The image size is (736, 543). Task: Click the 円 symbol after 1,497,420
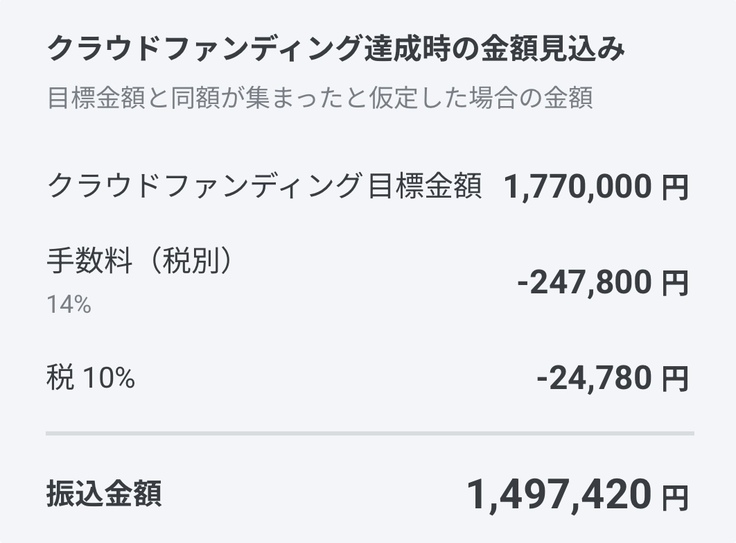pyautogui.click(x=675, y=494)
